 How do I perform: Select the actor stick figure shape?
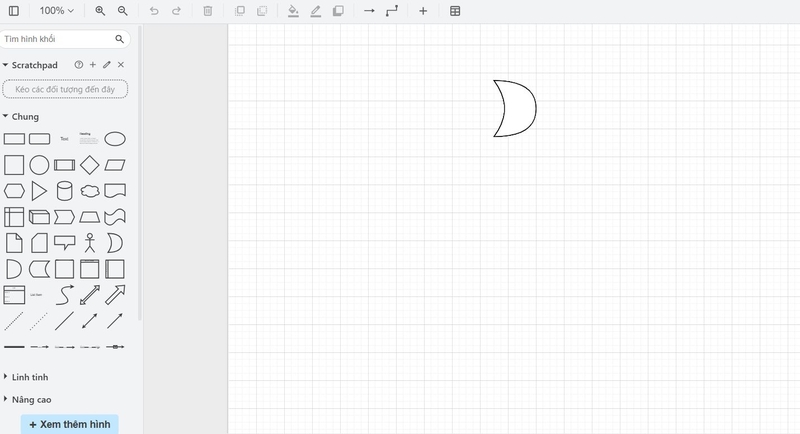(90, 243)
